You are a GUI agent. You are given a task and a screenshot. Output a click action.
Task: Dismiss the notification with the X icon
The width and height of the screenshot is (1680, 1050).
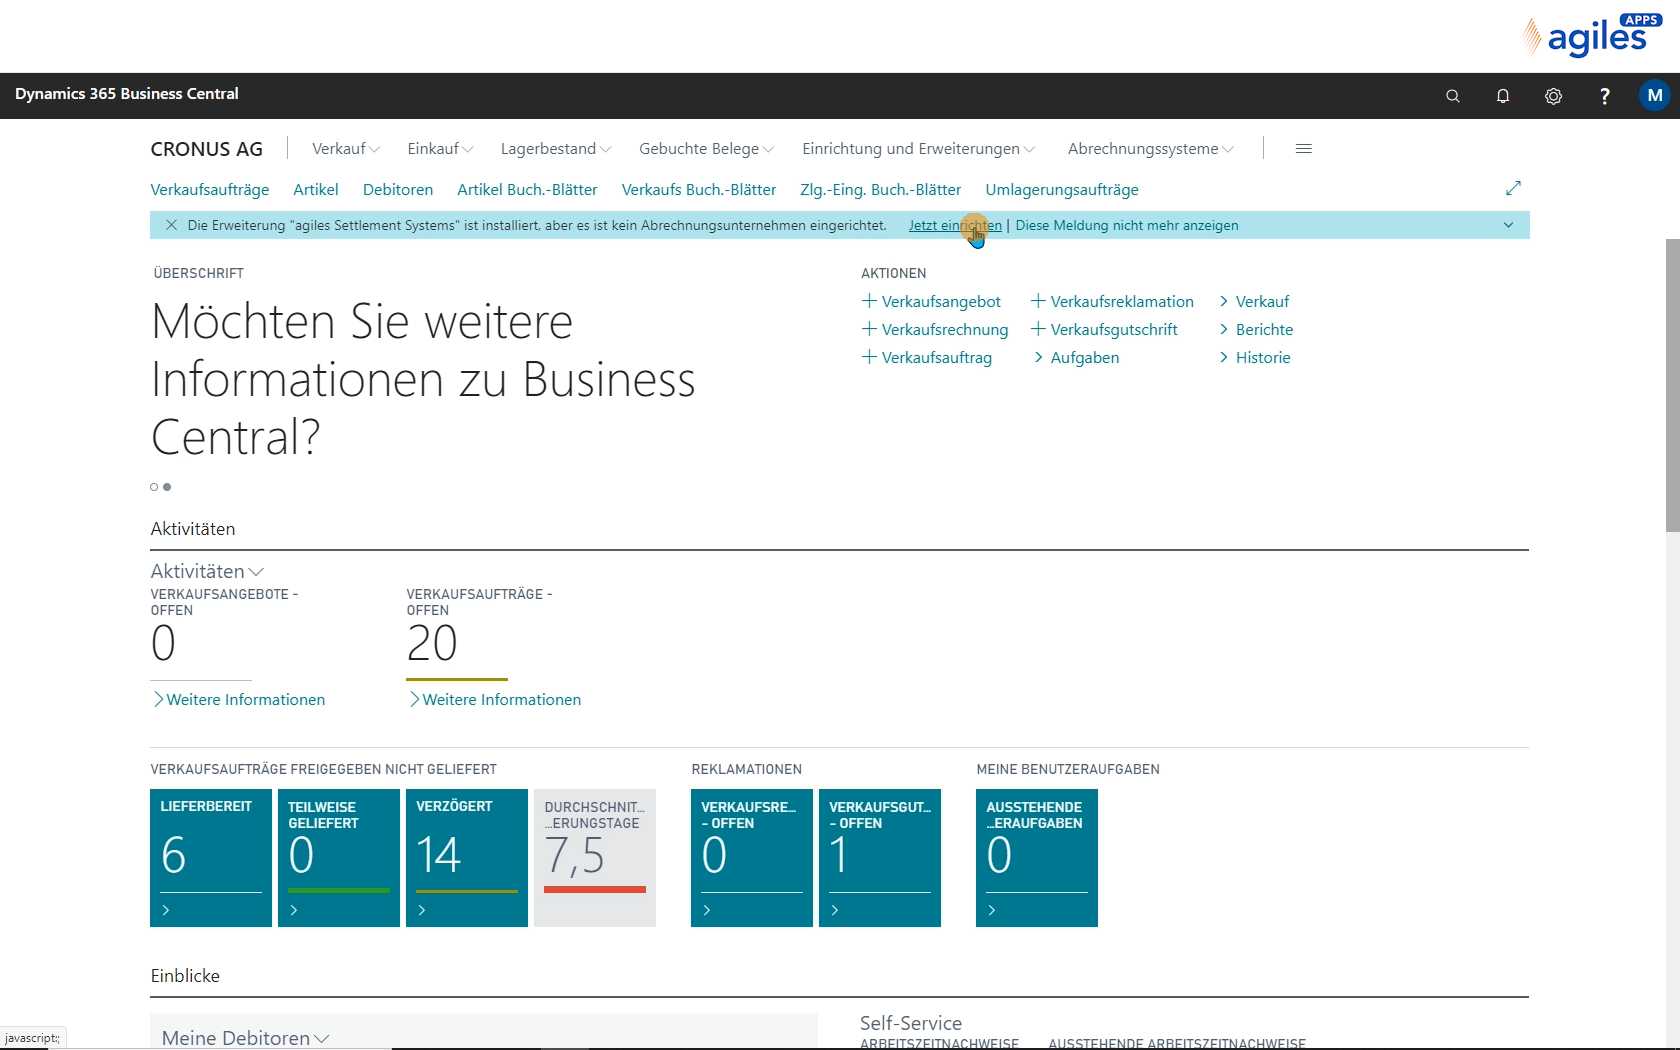point(171,225)
